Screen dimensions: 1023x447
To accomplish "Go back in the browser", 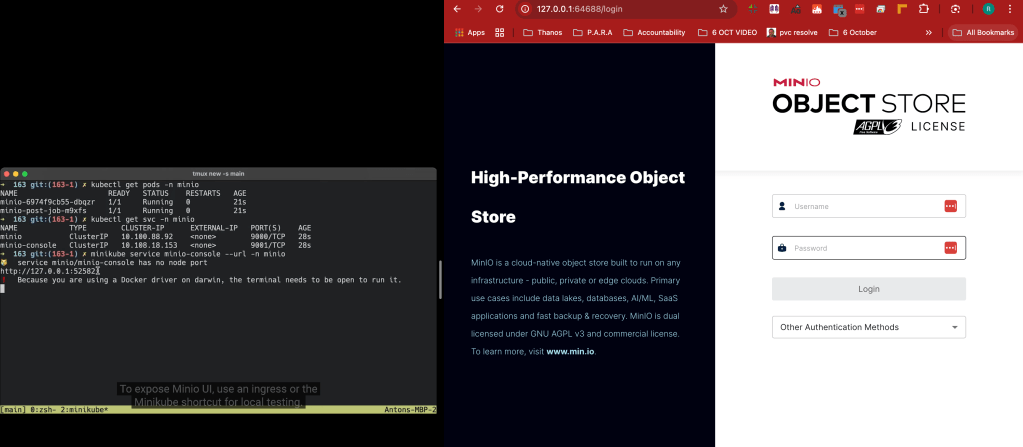I will point(457,8).
